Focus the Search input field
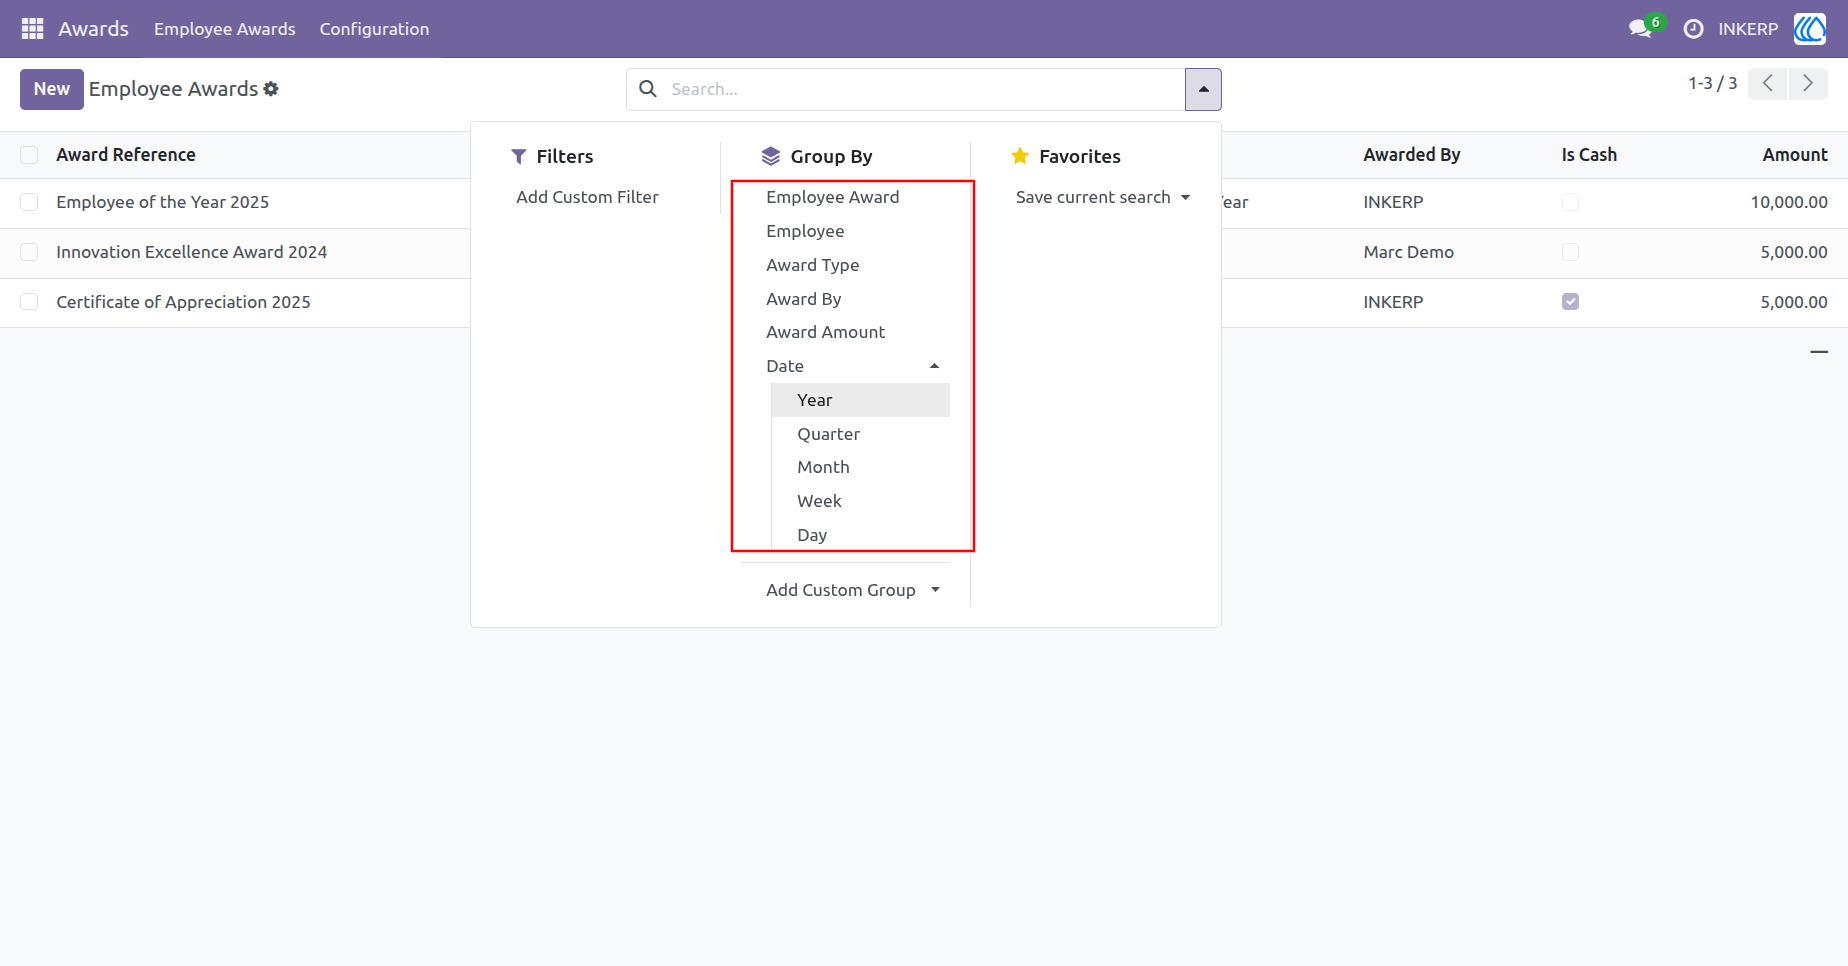Image resolution: width=1848 pixels, height=966 pixels. tap(925, 89)
